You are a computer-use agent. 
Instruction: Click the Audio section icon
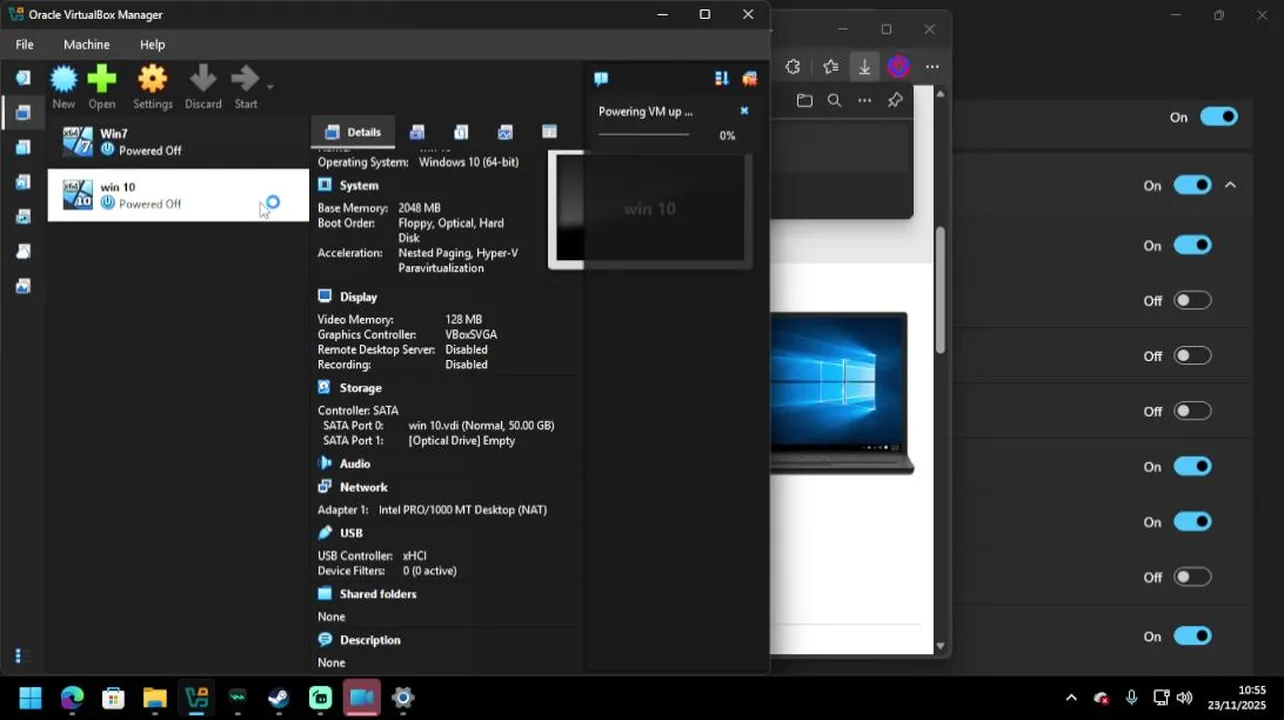point(325,463)
